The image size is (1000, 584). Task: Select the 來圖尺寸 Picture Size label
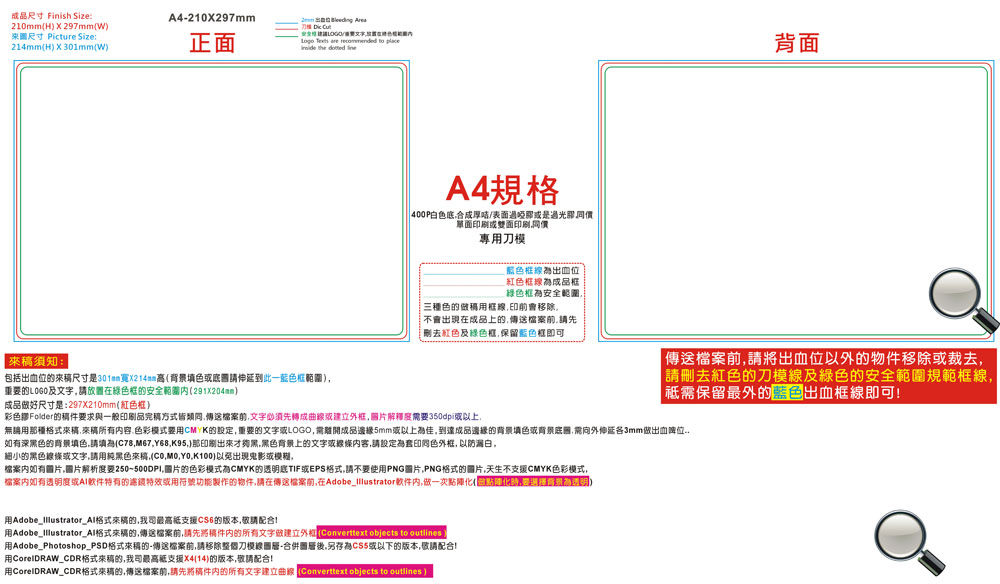[x=54, y=37]
